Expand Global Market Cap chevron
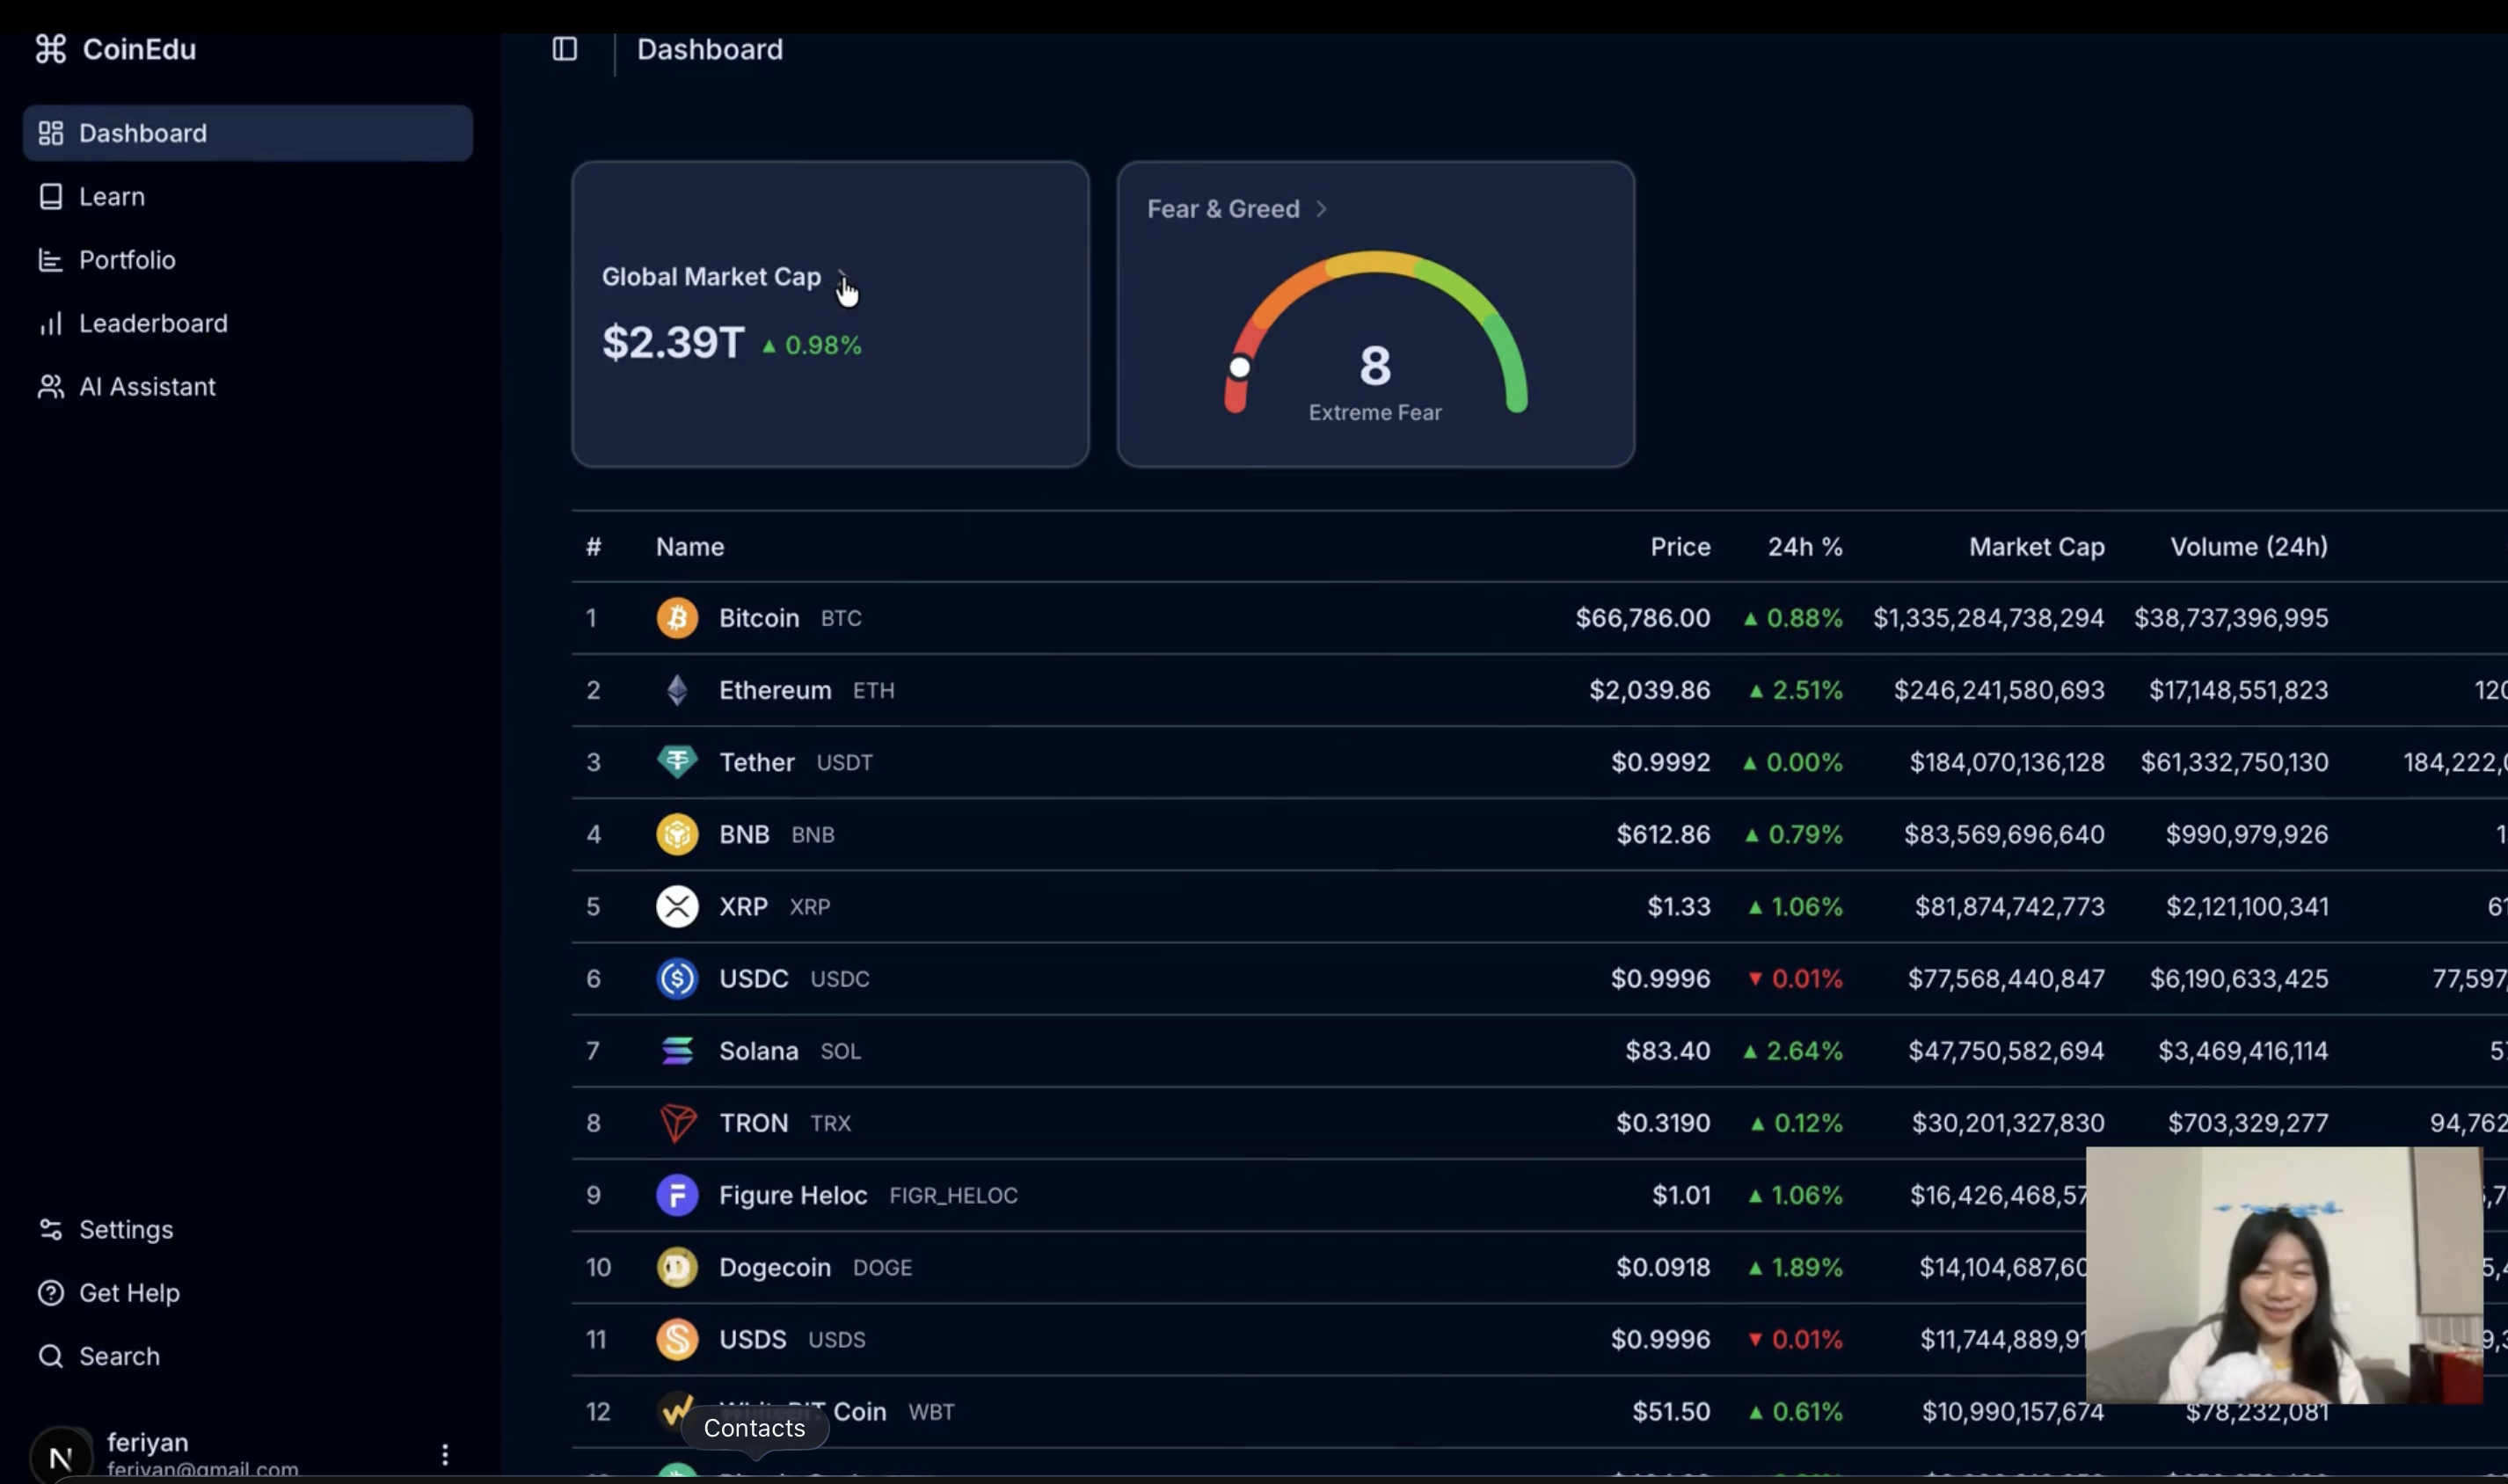 coord(842,277)
